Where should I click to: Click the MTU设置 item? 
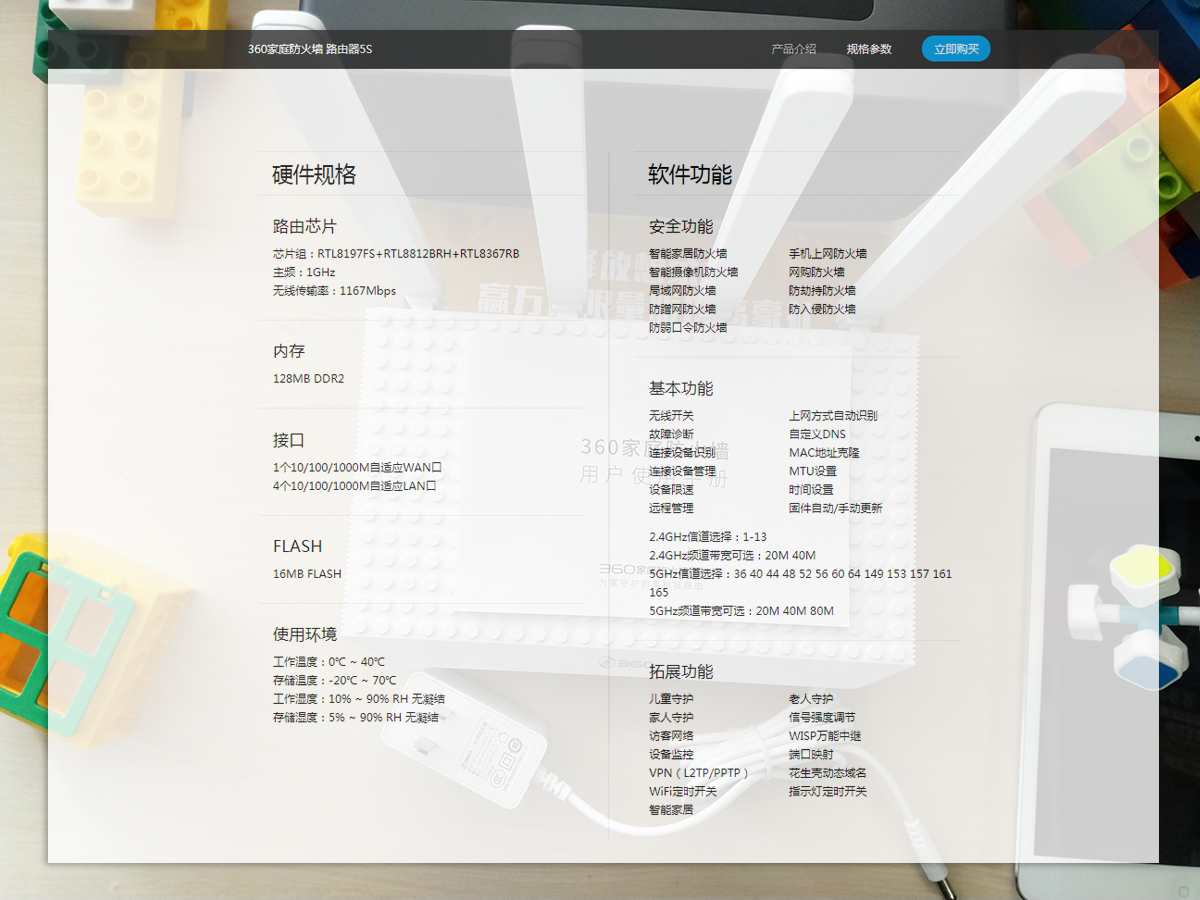(x=813, y=472)
